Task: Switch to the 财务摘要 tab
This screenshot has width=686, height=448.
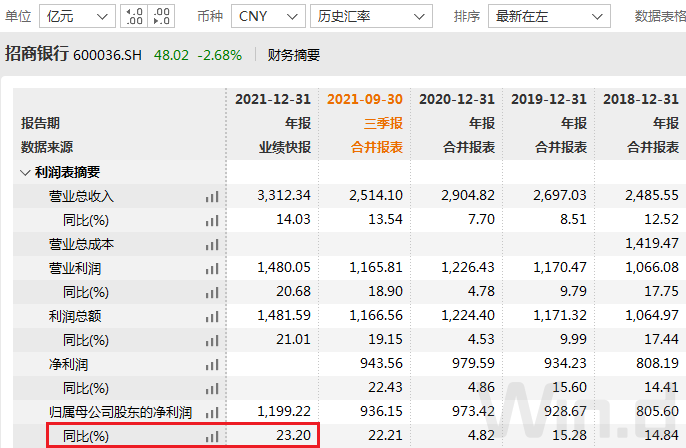Action: click(x=295, y=55)
